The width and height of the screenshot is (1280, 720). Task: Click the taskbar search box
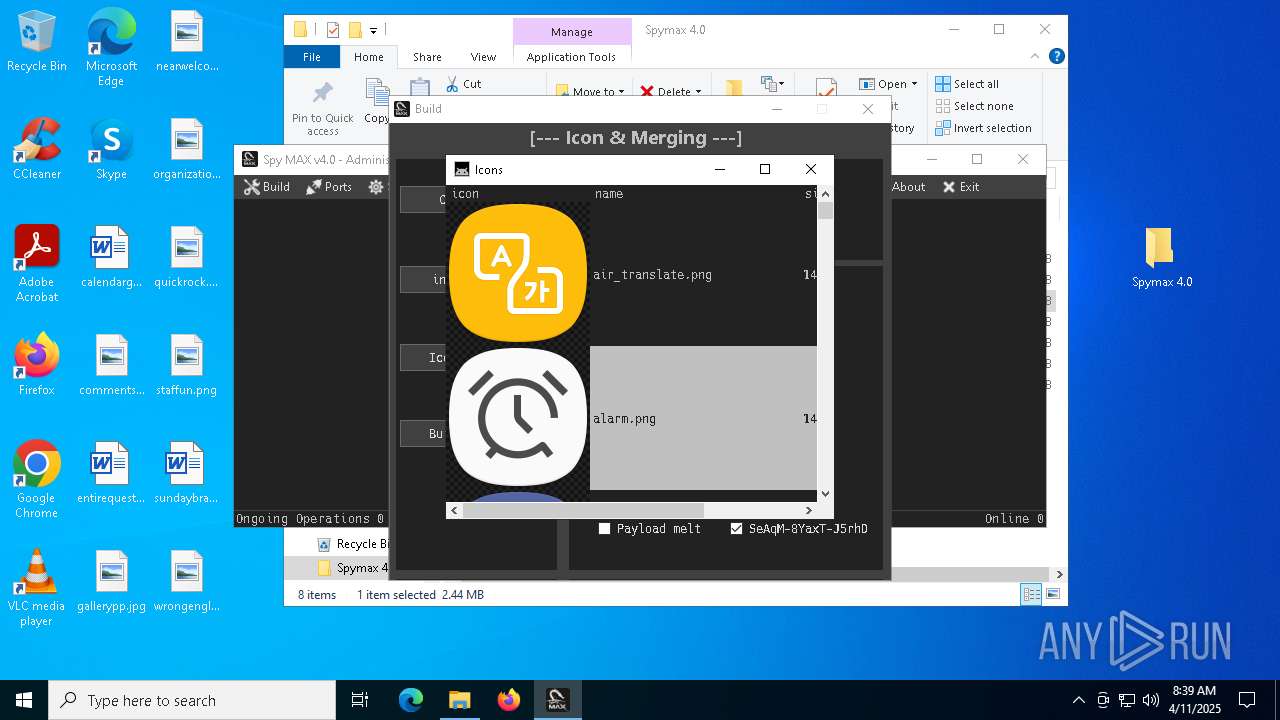pyautogui.click(x=192, y=700)
